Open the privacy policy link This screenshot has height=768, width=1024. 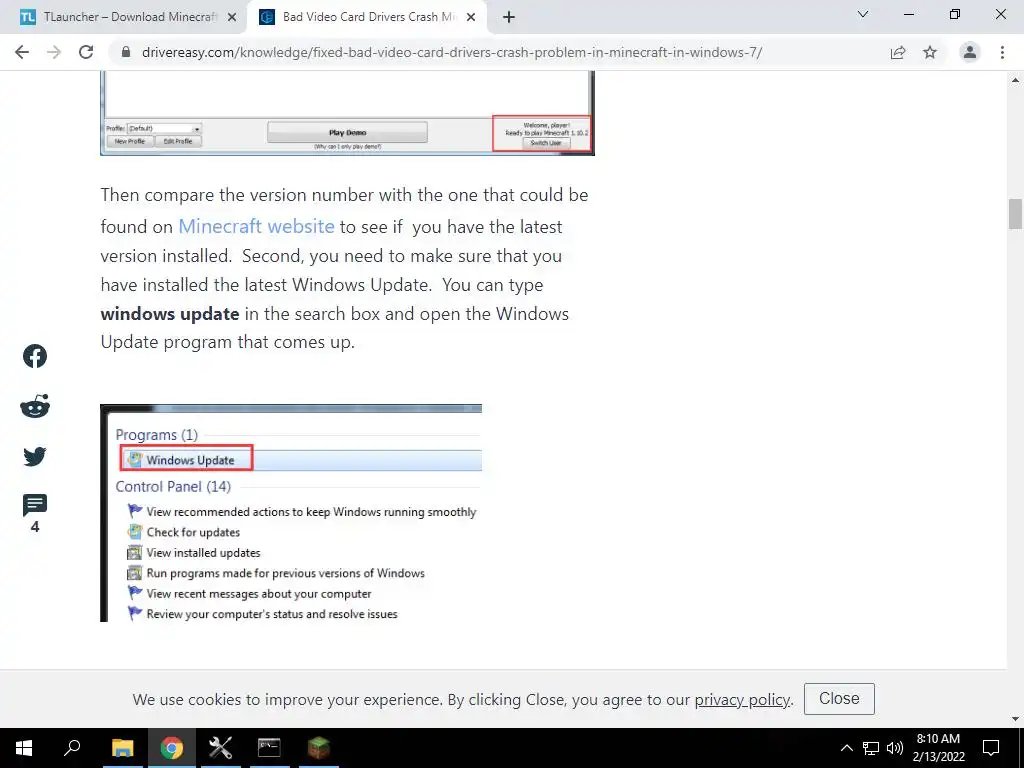click(742, 699)
